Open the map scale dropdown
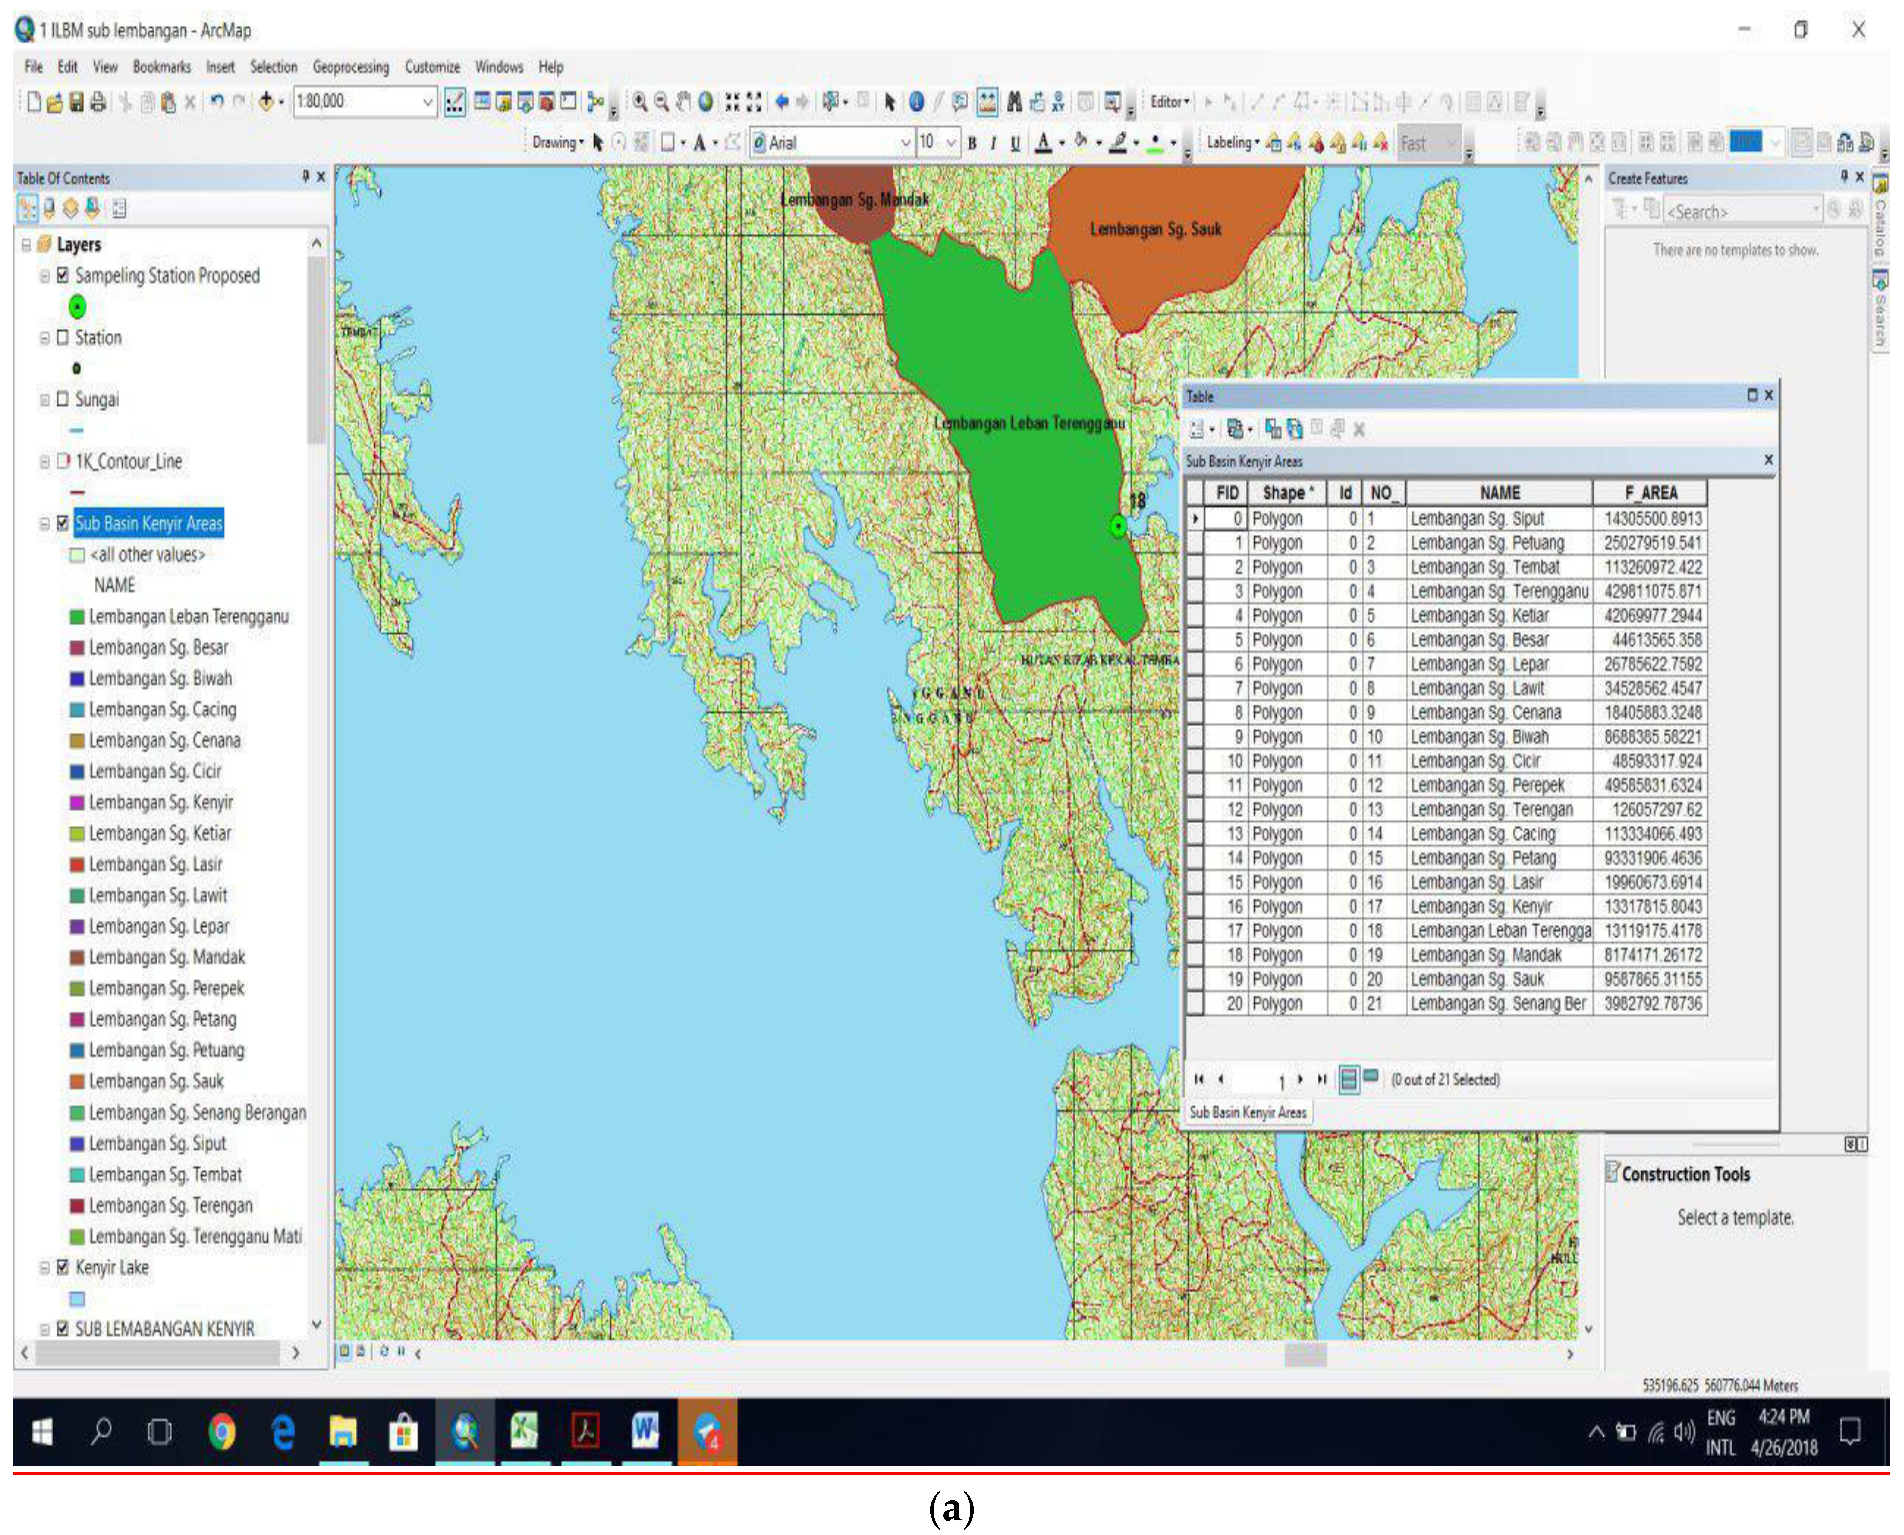This screenshot has width=1904, height=1535. tap(427, 102)
